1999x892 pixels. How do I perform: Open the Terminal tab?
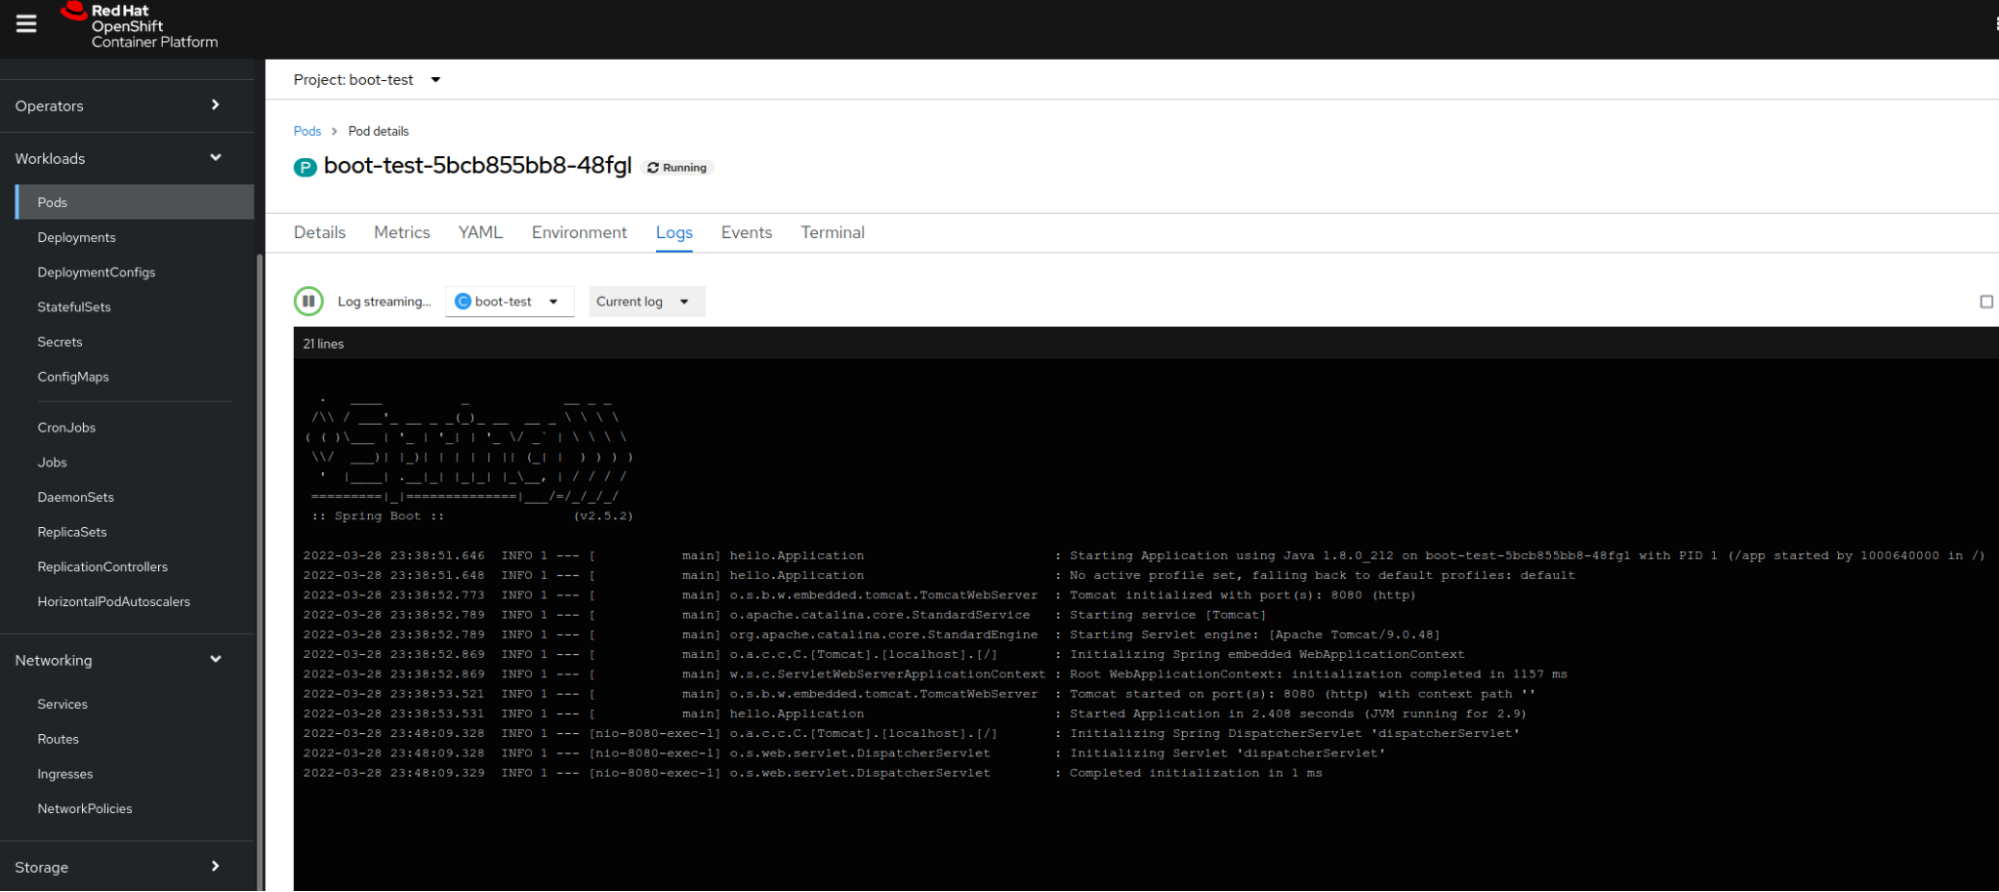click(833, 232)
